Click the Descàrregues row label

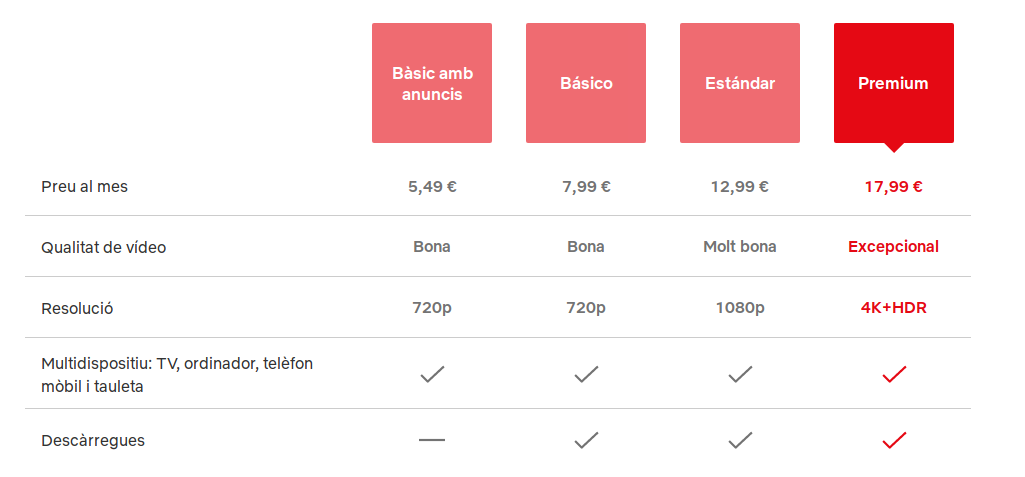pyautogui.click(x=93, y=440)
